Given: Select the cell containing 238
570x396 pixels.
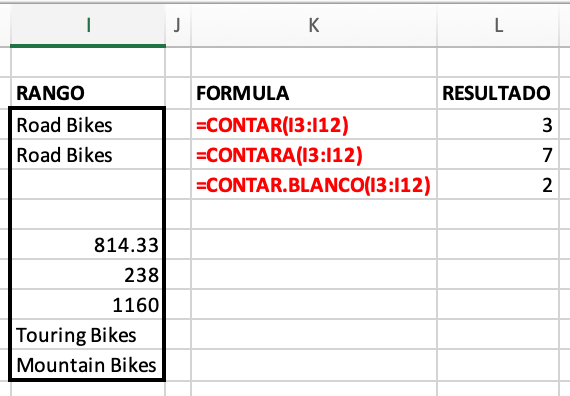Looking at the screenshot, I should coord(88,275).
